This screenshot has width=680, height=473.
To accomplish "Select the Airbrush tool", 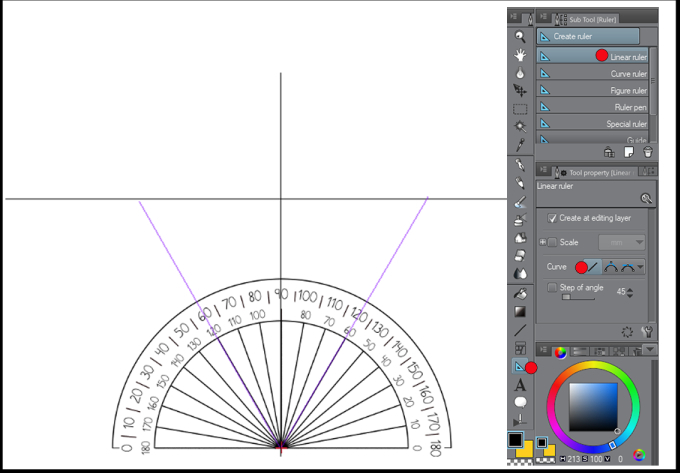I will (x=520, y=219).
